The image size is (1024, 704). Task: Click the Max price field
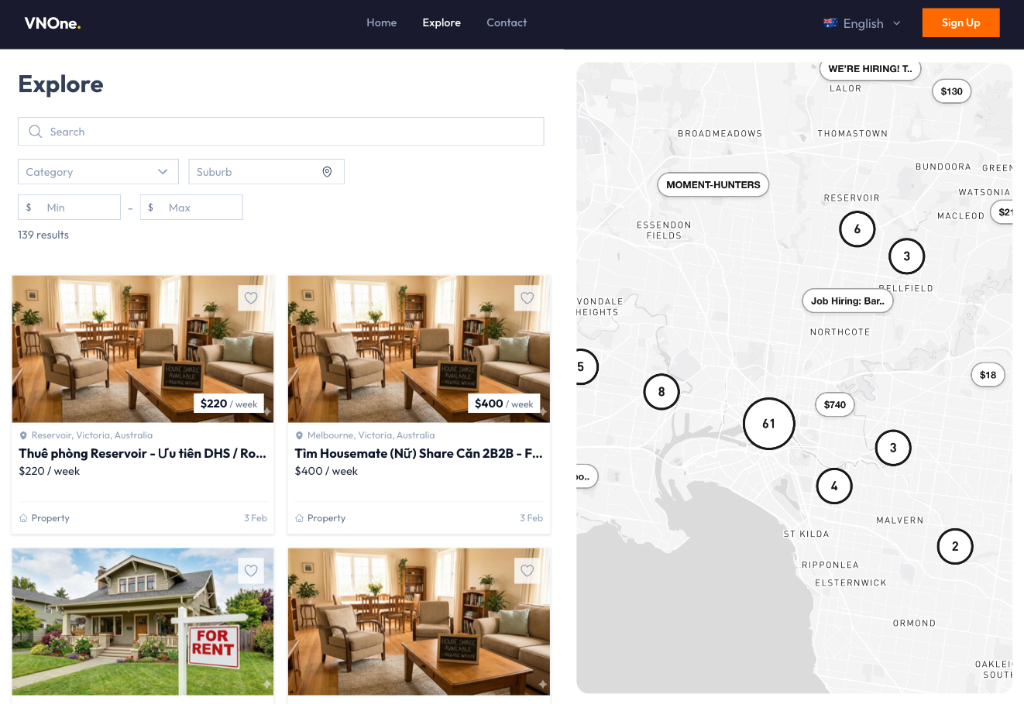click(x=191, y=207)
